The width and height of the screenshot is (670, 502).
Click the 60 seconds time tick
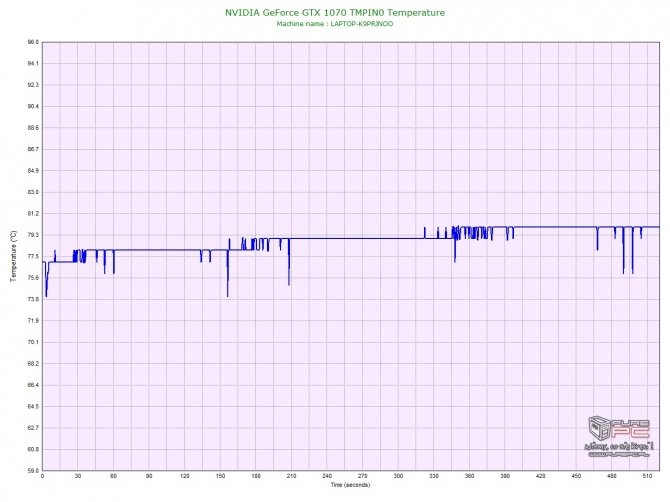[113, 476]
